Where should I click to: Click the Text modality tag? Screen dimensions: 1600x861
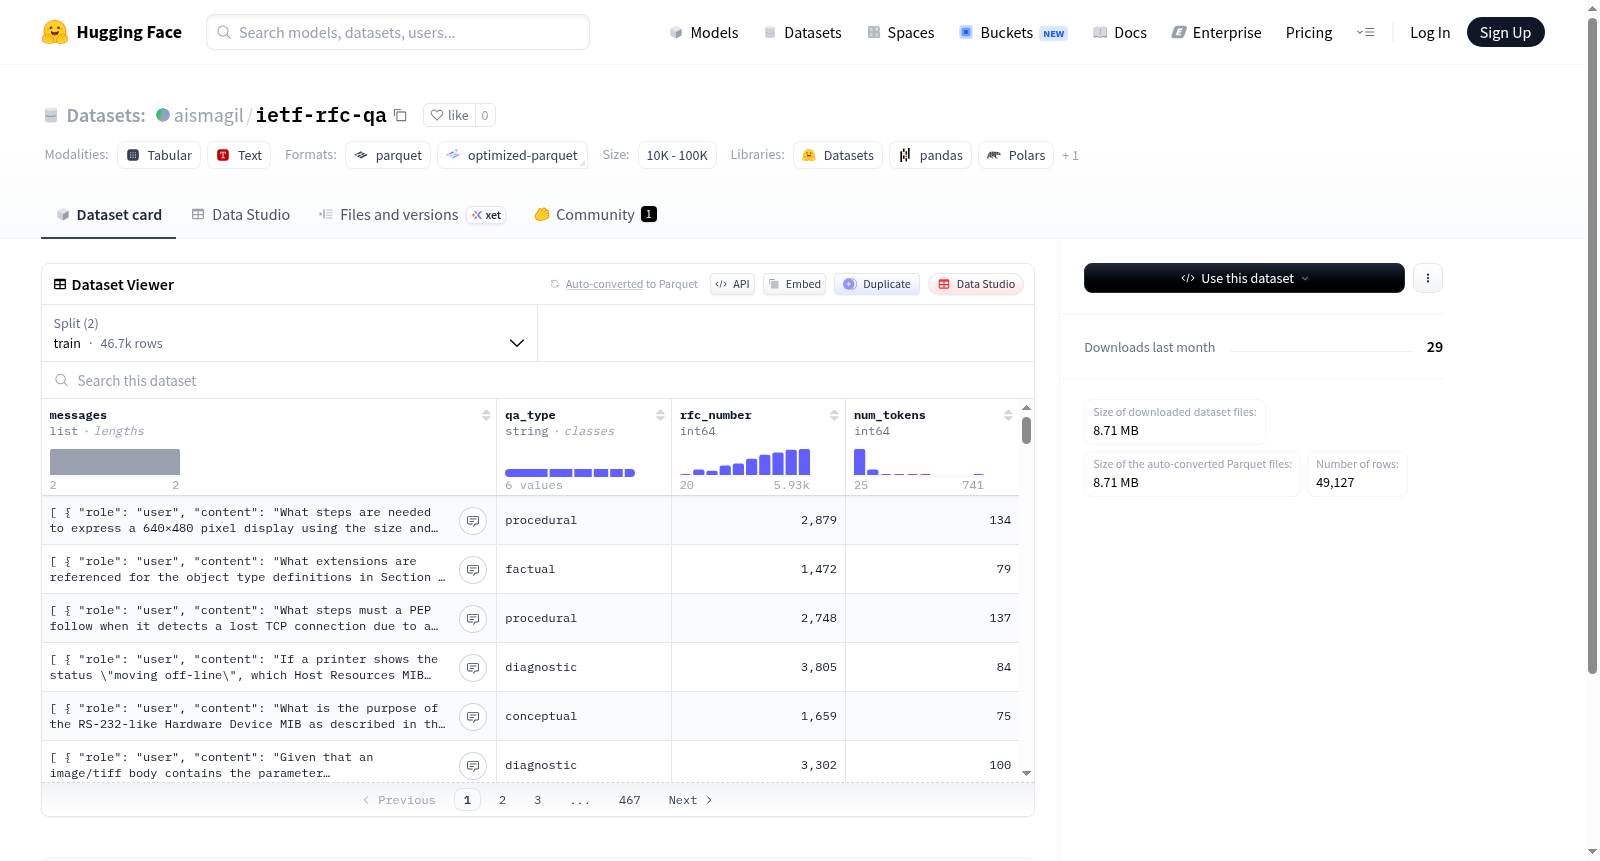pos(239,155)
